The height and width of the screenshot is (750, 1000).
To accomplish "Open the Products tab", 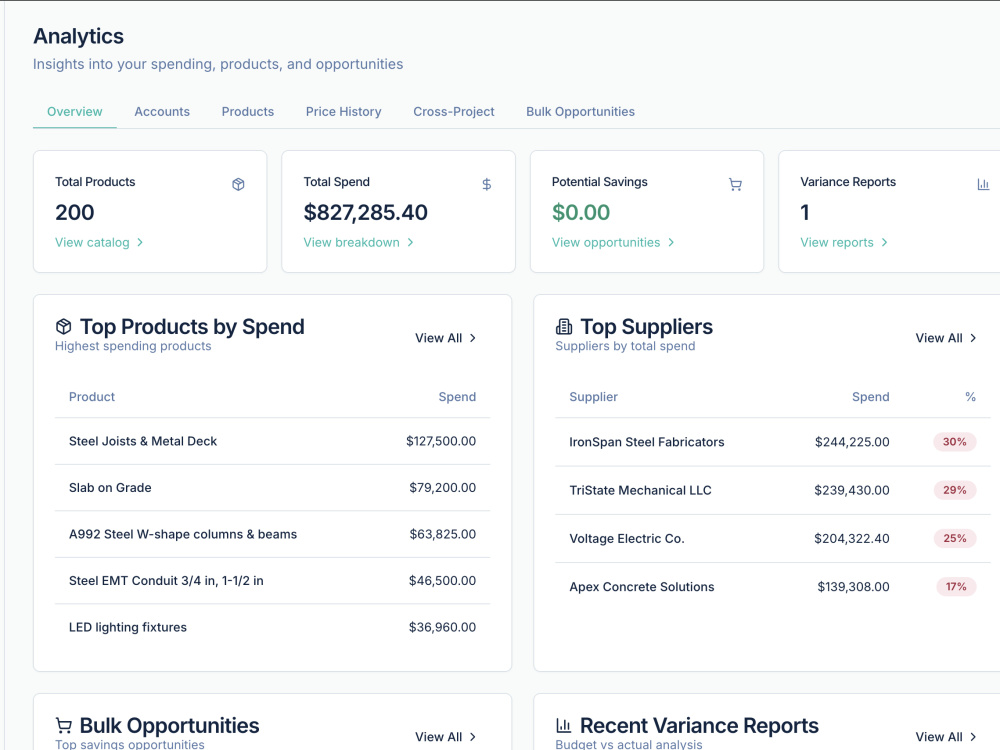I will point(247,112).
